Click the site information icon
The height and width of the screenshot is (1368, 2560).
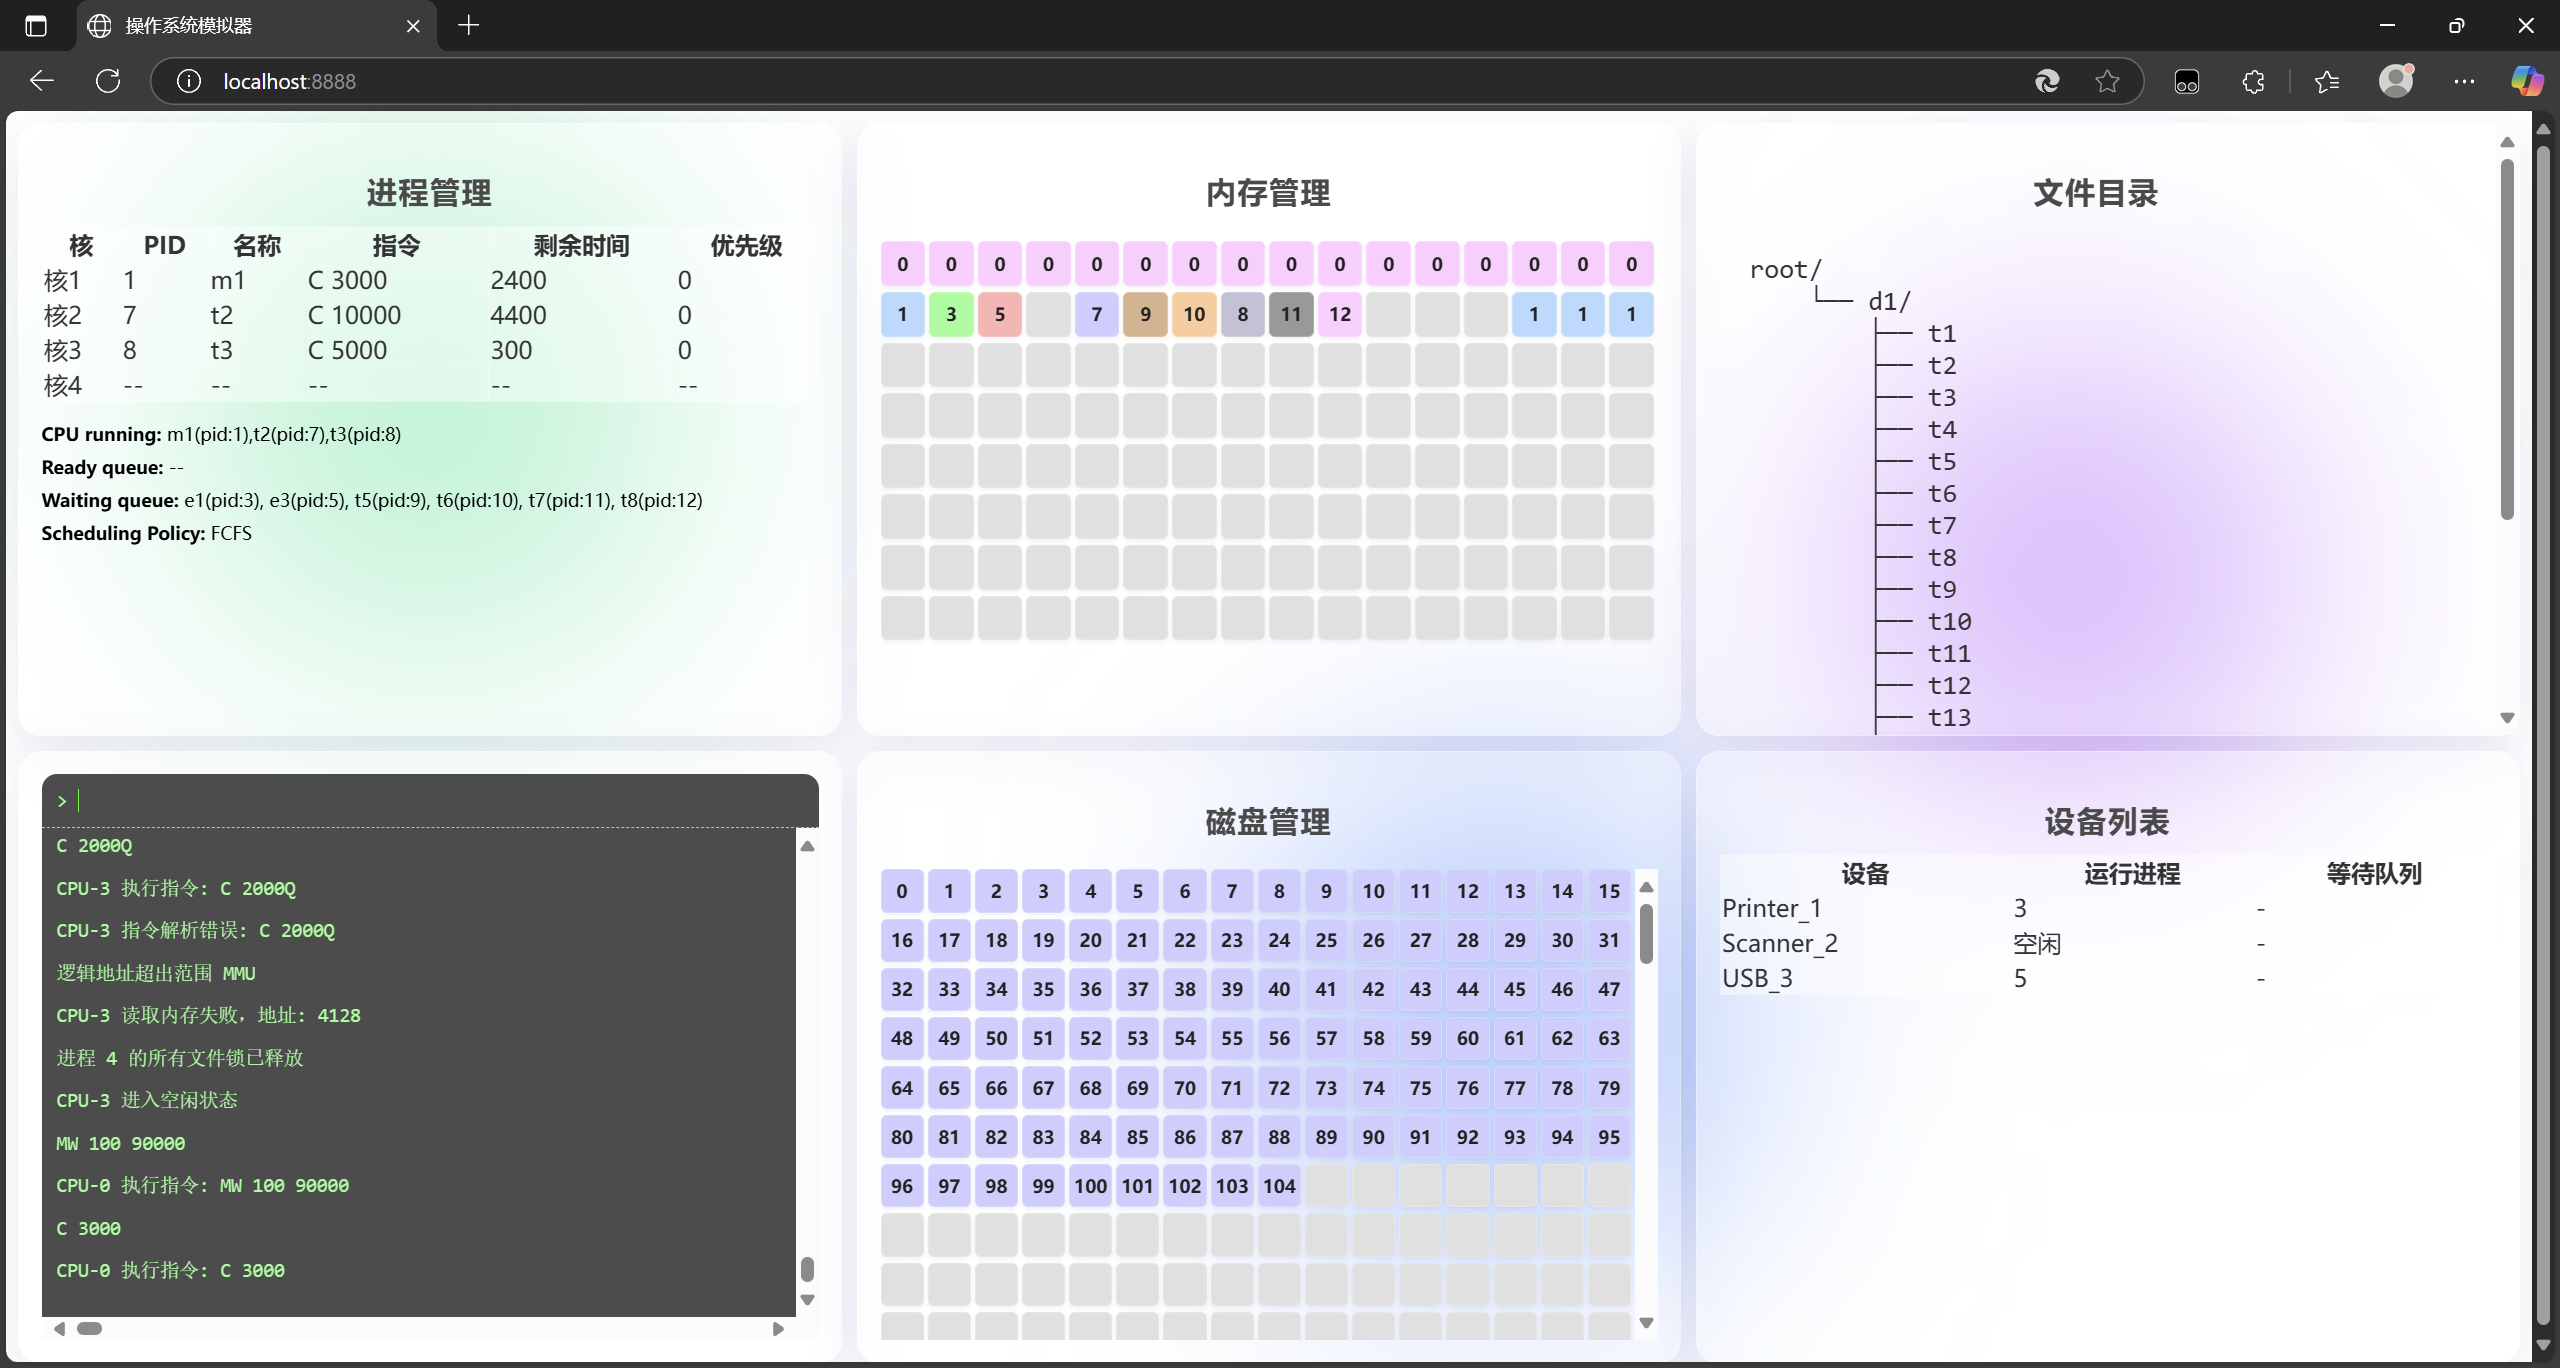[x=189, y=81]
